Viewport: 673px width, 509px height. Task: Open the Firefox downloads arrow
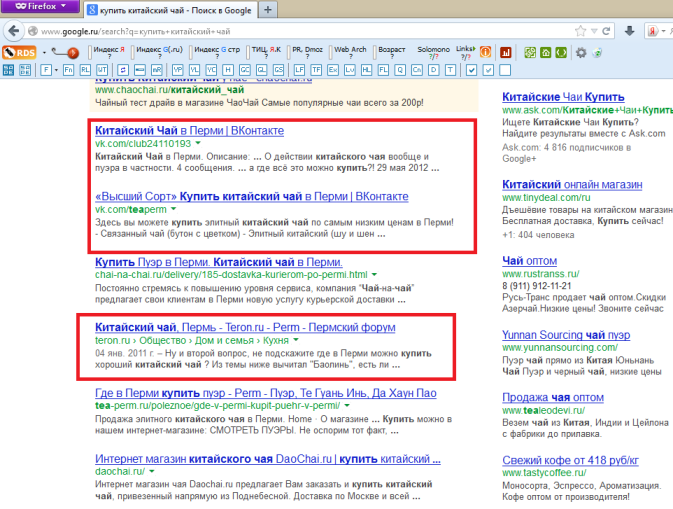coord(630,31)
